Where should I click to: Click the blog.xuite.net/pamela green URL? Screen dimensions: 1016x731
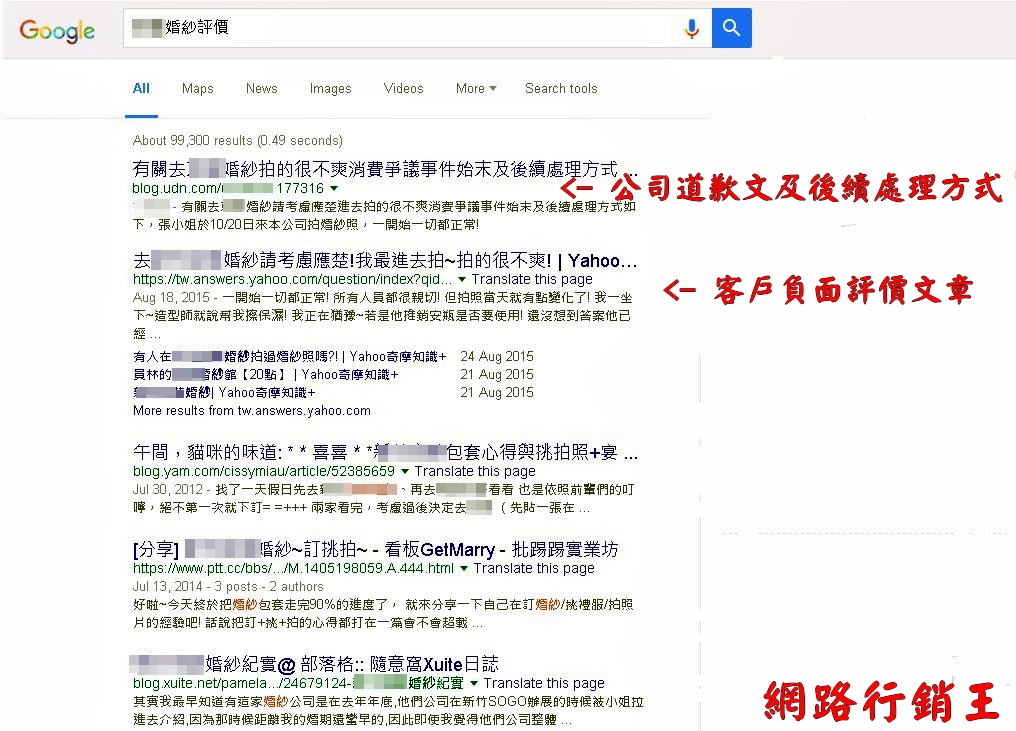pos(298,683)
